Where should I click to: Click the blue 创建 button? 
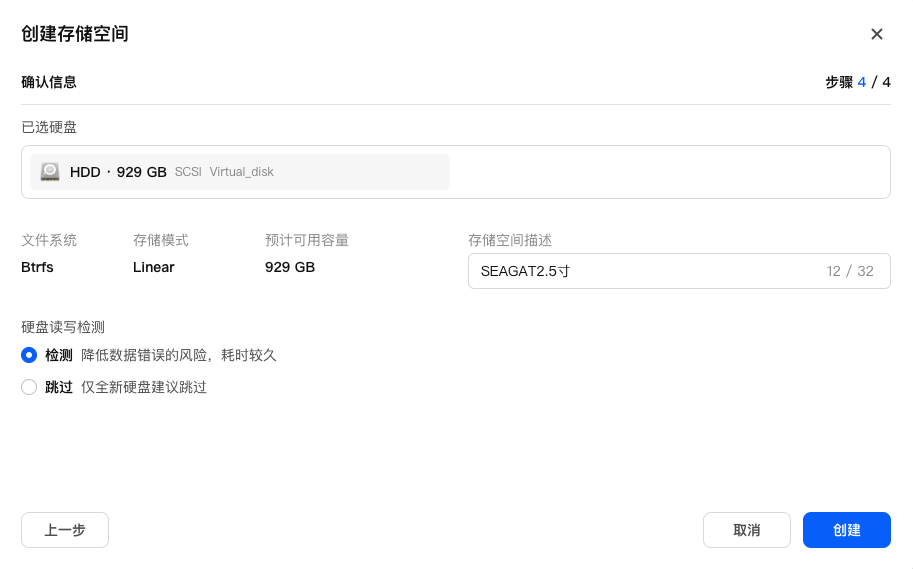click(x=846, y=530)
